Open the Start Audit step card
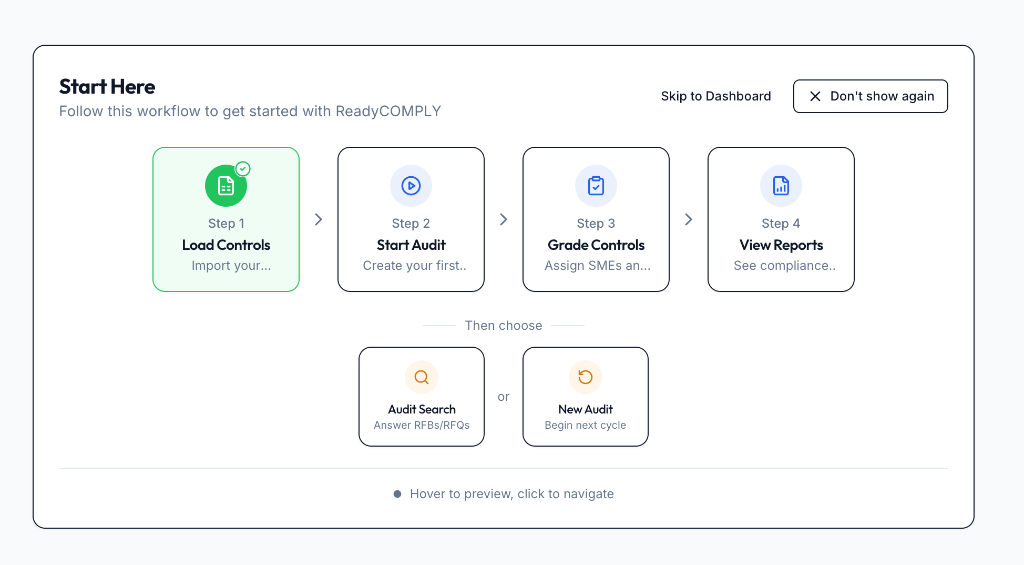The height and width of the screenshot is (565, 1024). click(x=411, y=219)
